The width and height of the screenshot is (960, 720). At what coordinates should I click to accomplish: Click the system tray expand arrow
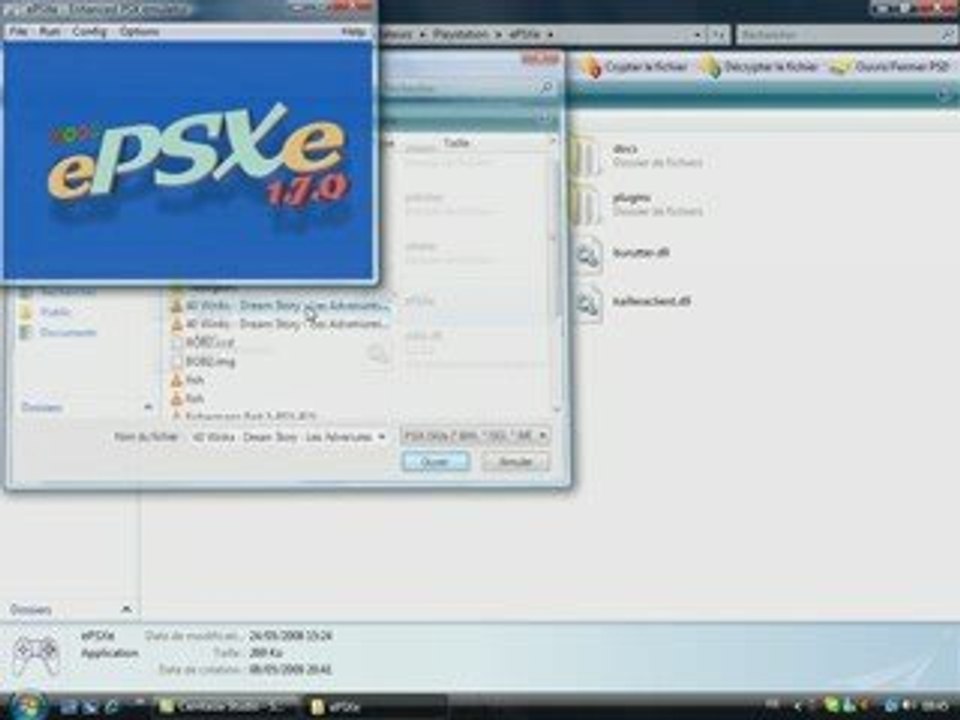point(797,707)
